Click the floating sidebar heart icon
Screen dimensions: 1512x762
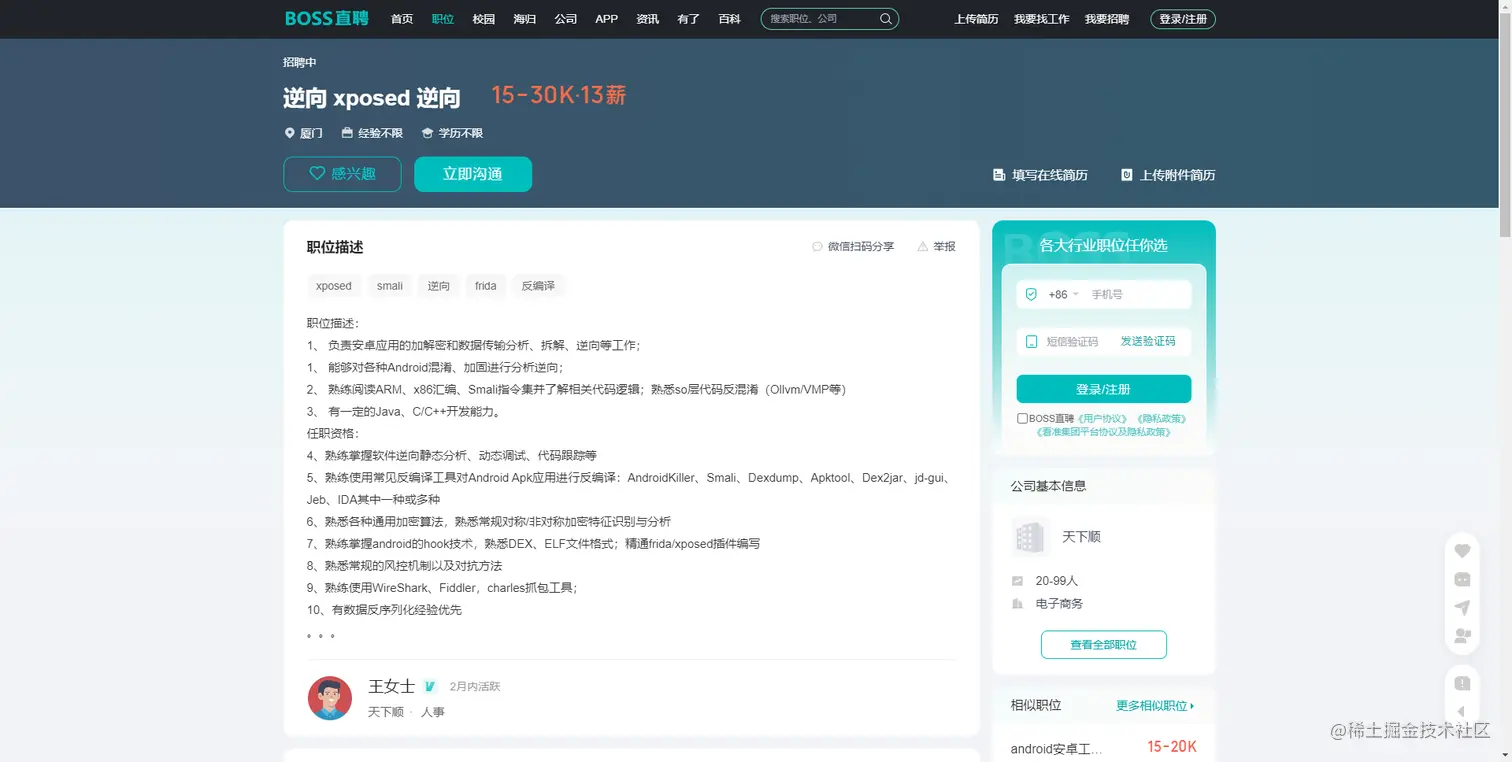pos(1462,551)
